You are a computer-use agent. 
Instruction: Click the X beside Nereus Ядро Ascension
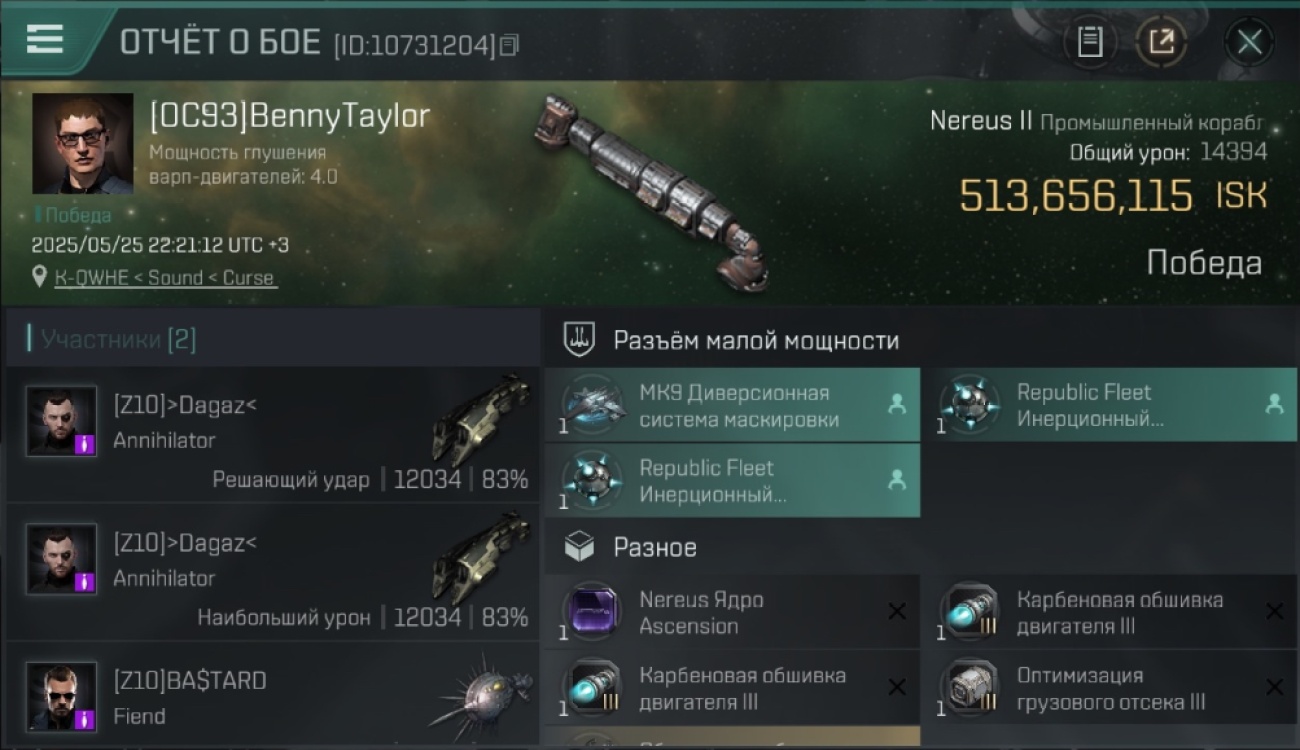click(x=897, y=612)
